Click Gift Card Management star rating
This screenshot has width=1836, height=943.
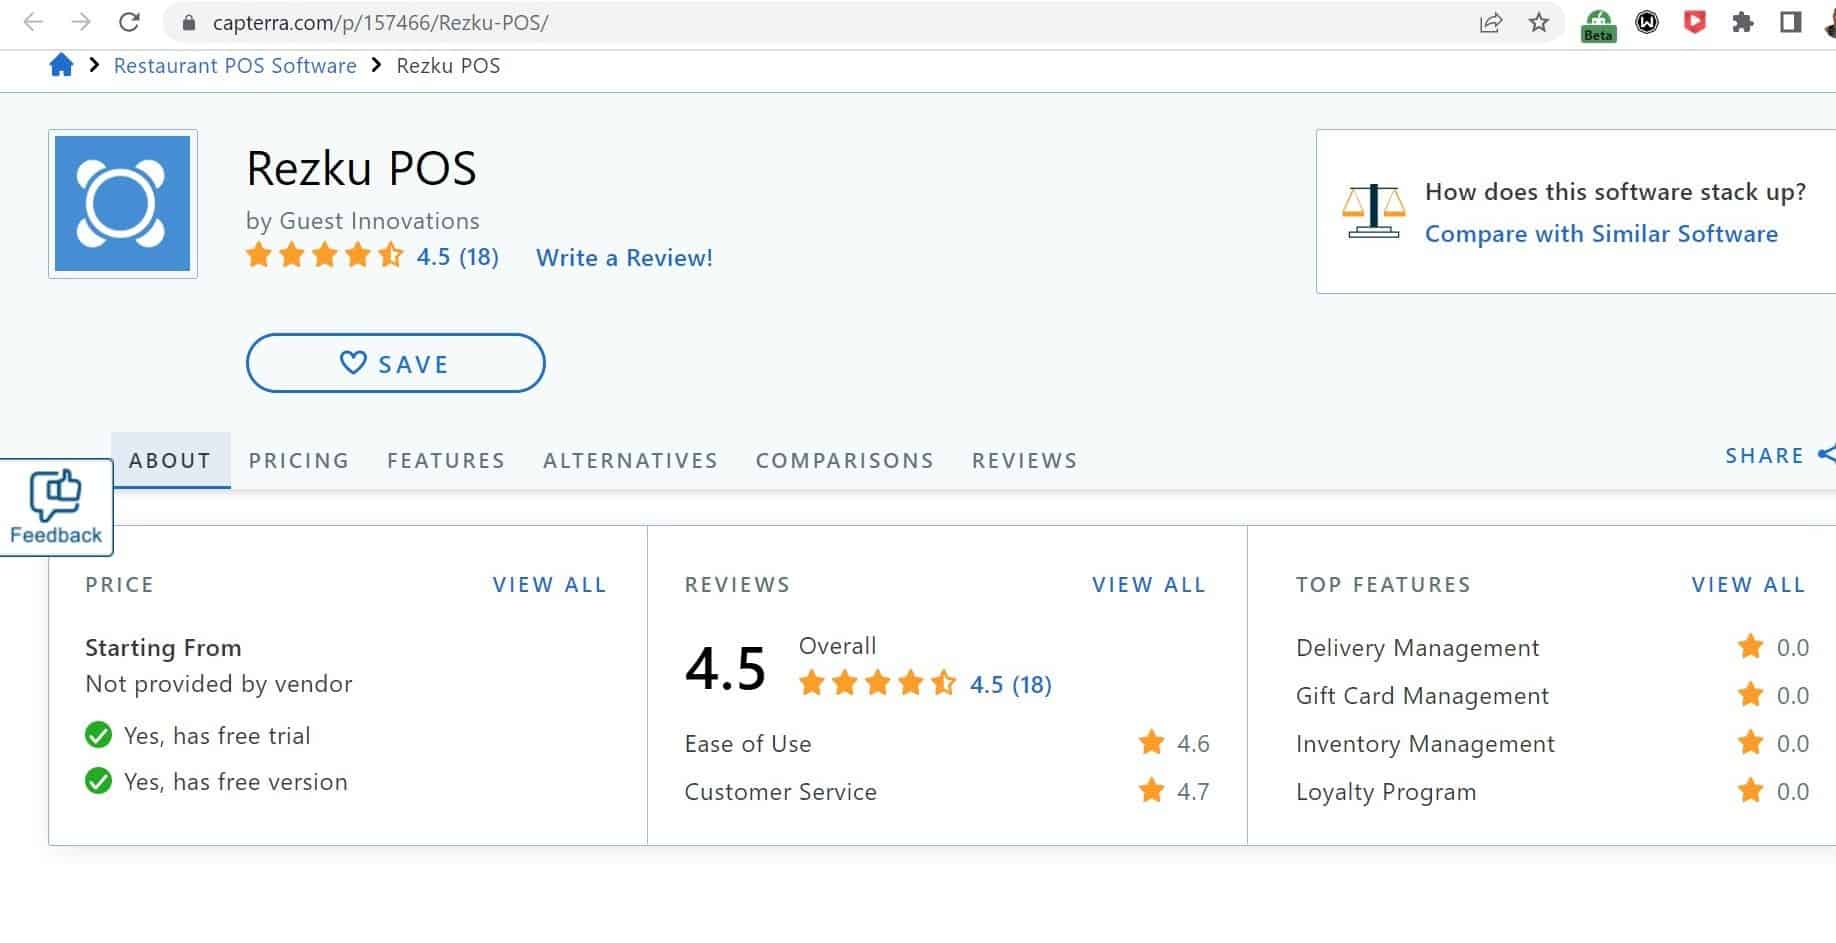[1772, 695]
